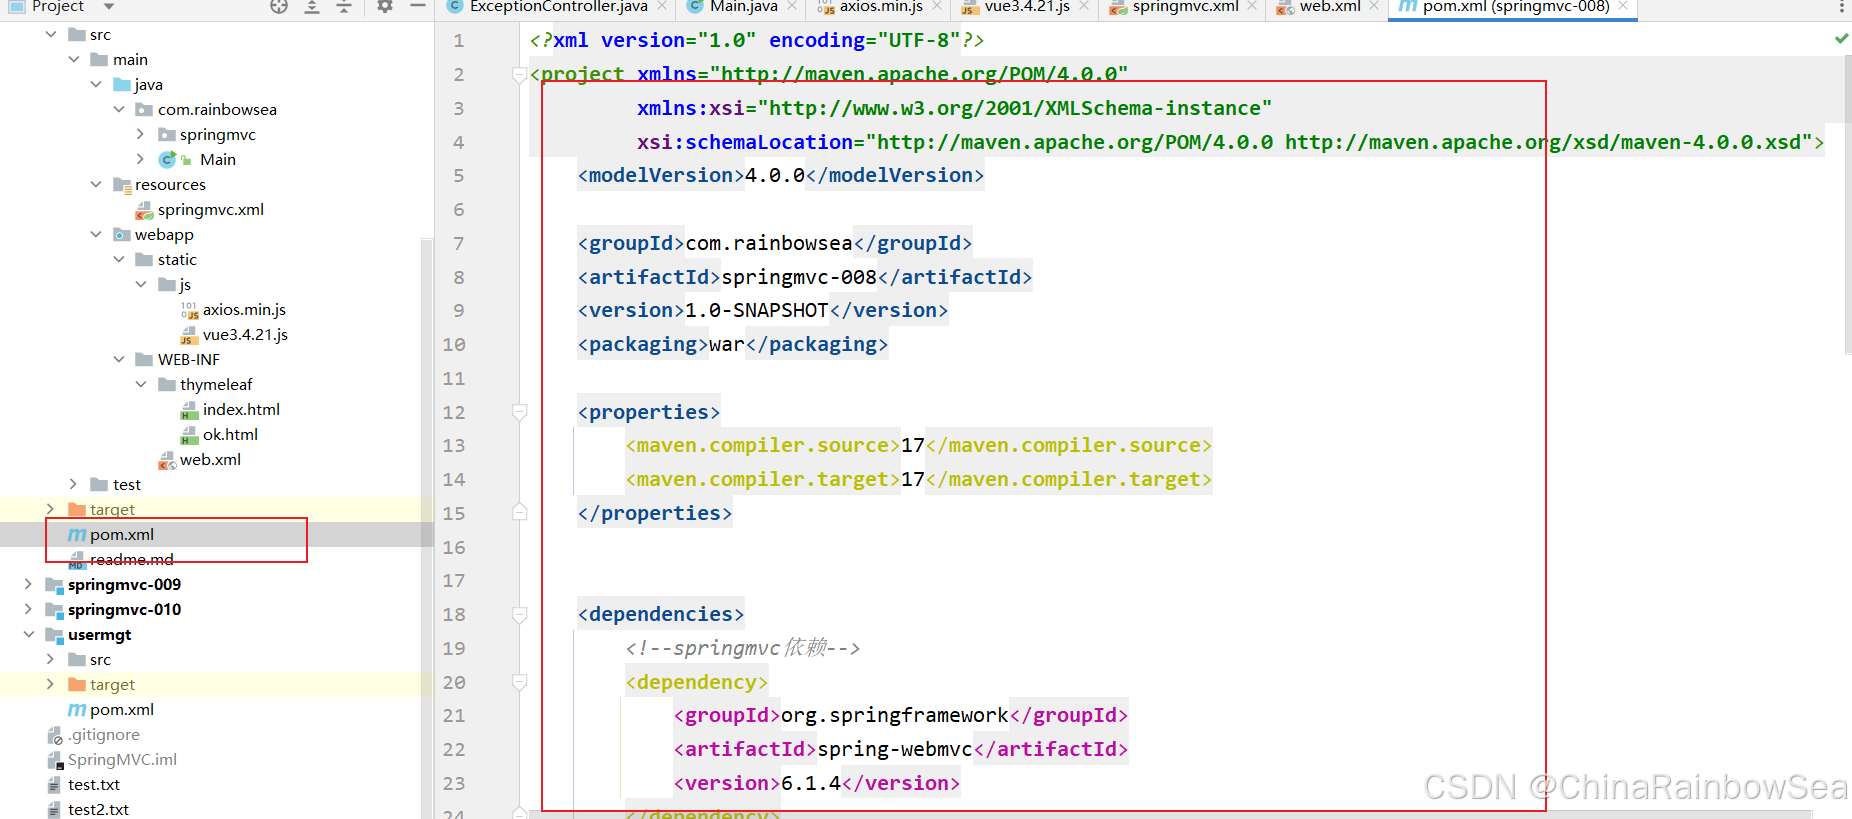Viewport: 1852px width, 819px height.
Task: Close the pom.xml (springmvc-008) tab
Action: point(1623,6)
